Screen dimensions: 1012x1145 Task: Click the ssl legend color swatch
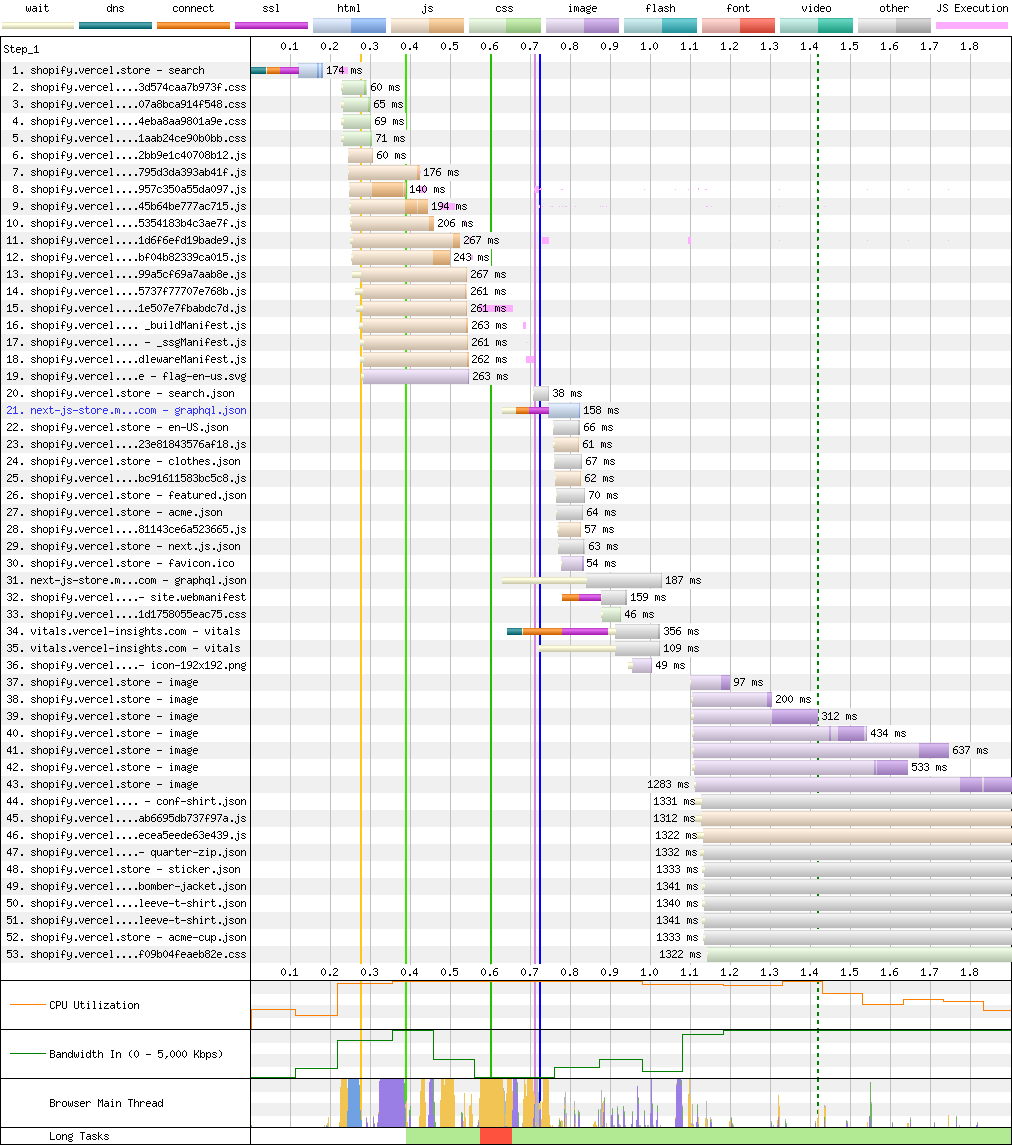point(271,26)
